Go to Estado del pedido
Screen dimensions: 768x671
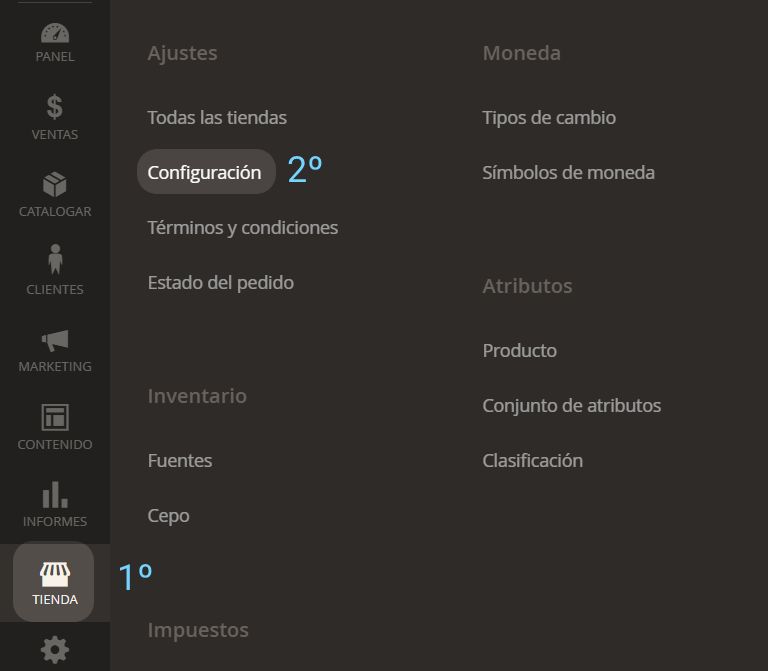(221, 283)
